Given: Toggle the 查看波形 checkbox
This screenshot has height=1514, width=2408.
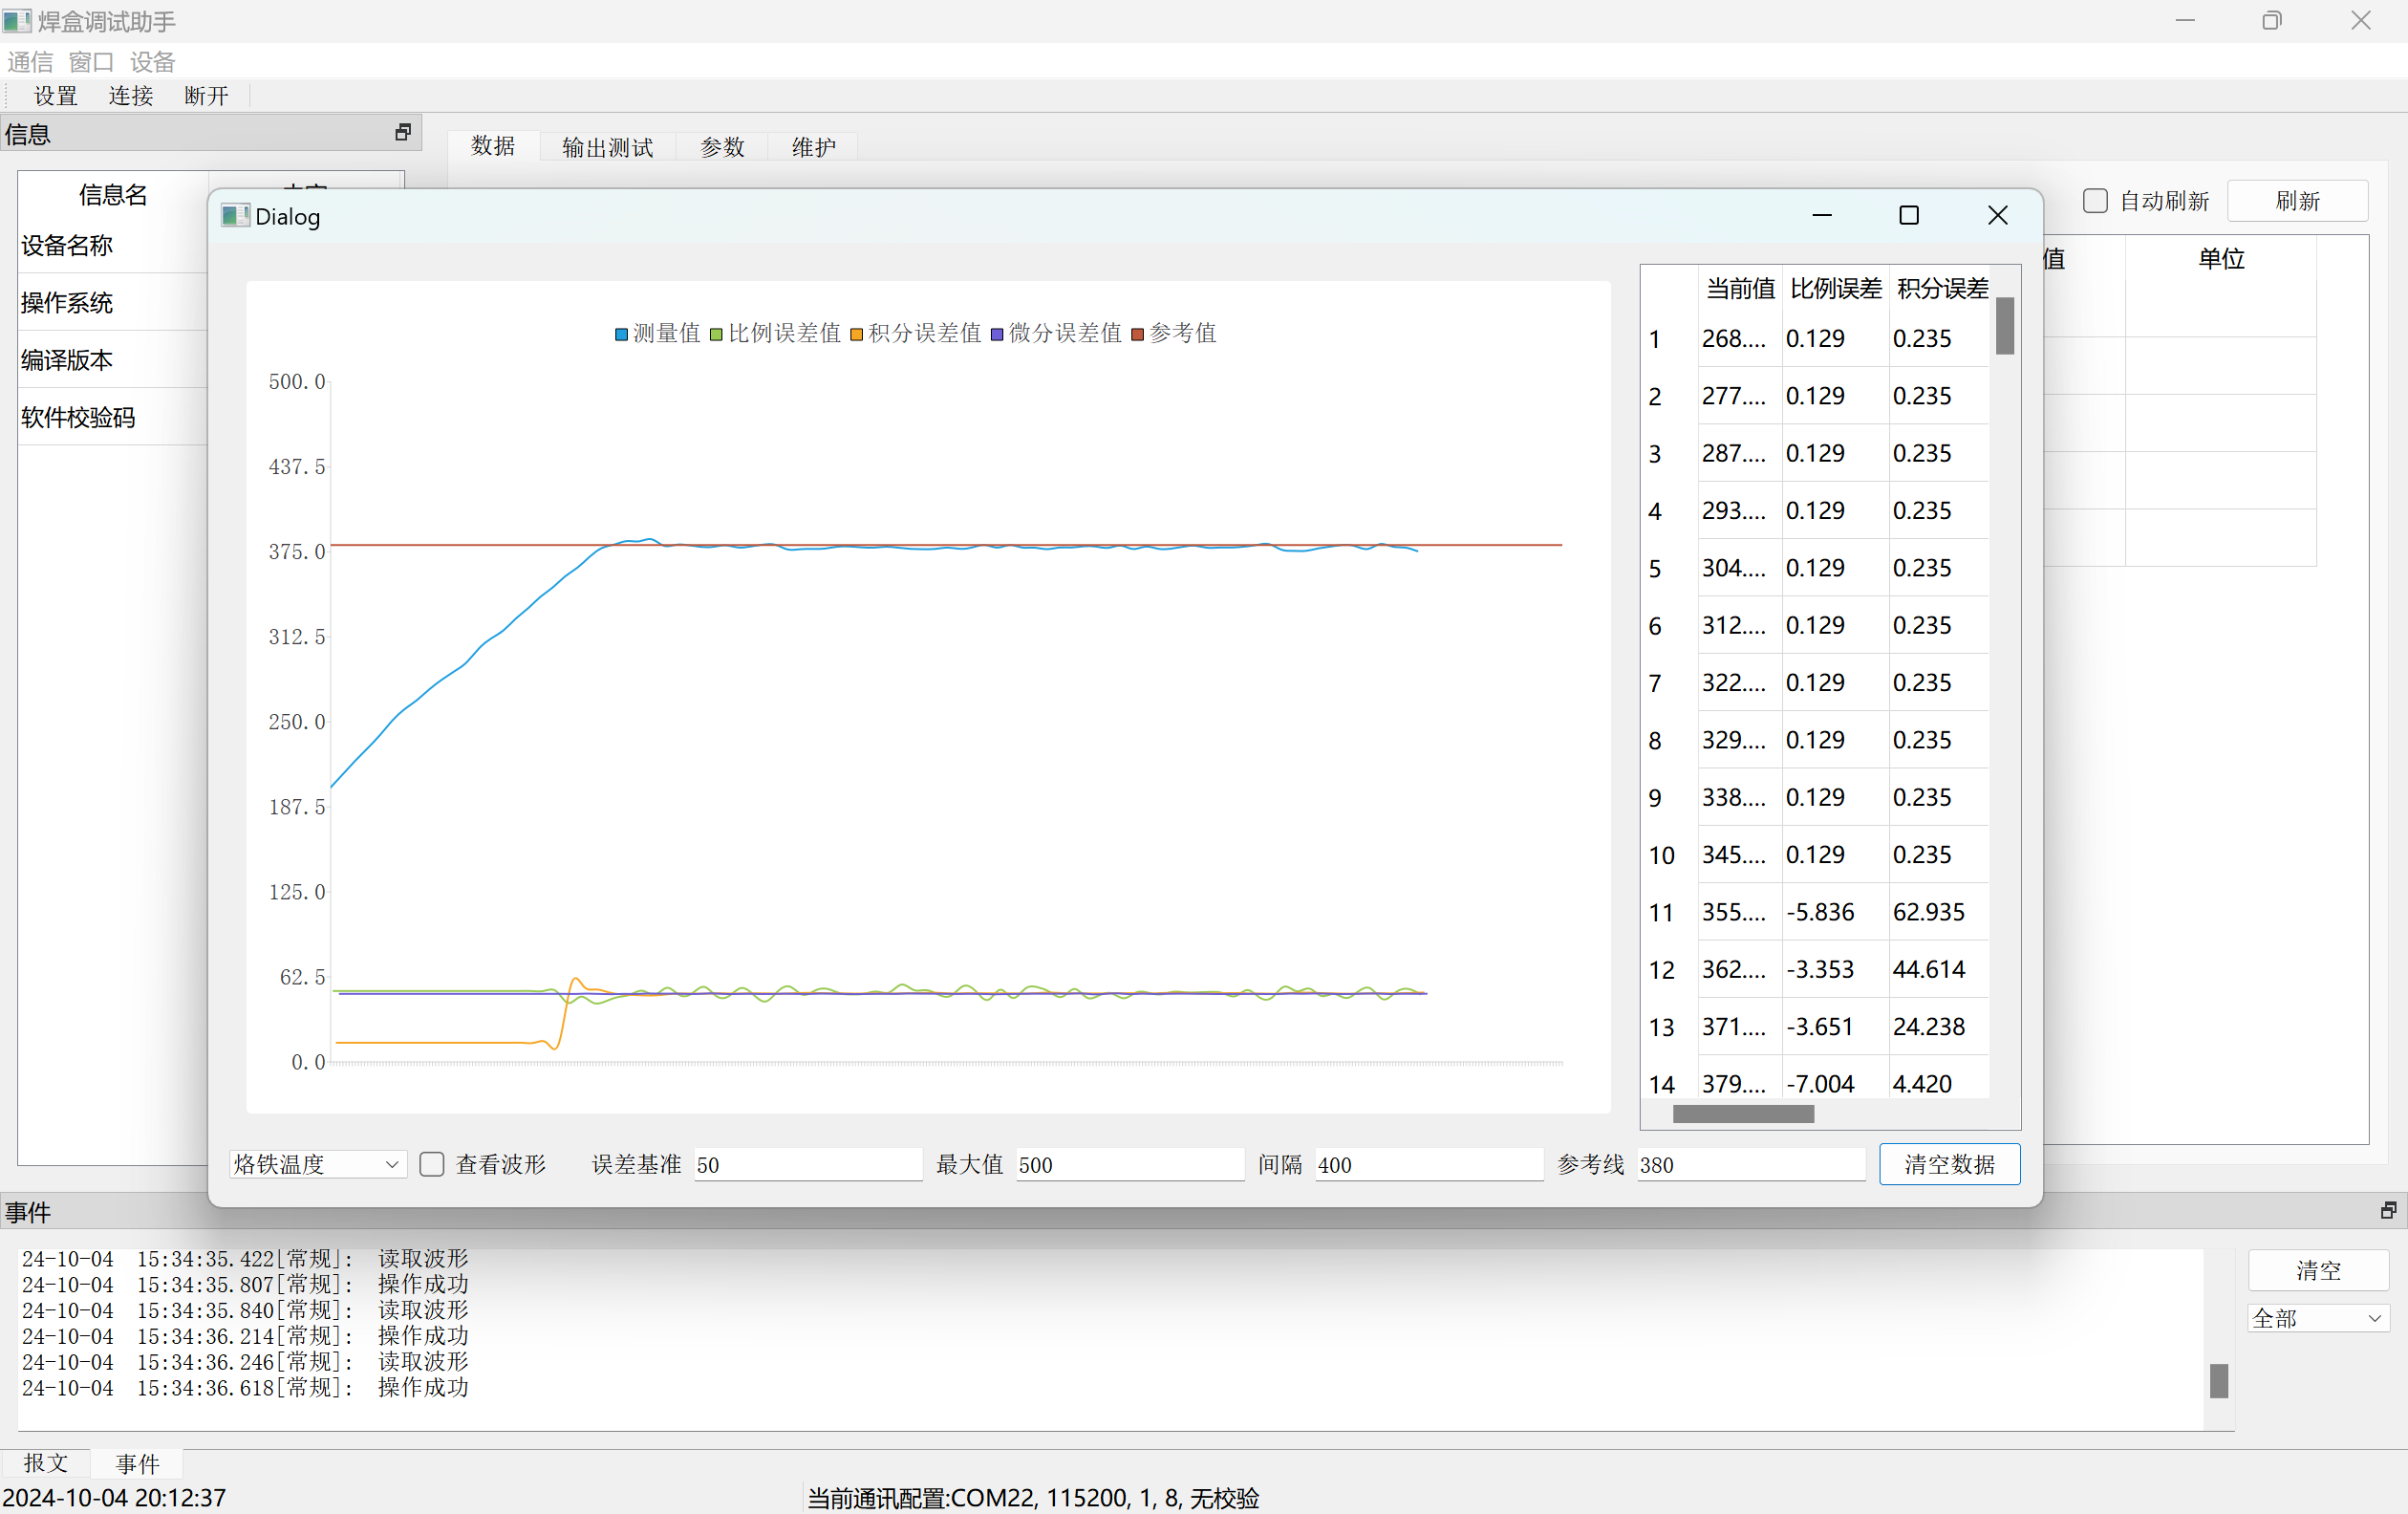Looking at the screenshot, I should (432, 1164).
